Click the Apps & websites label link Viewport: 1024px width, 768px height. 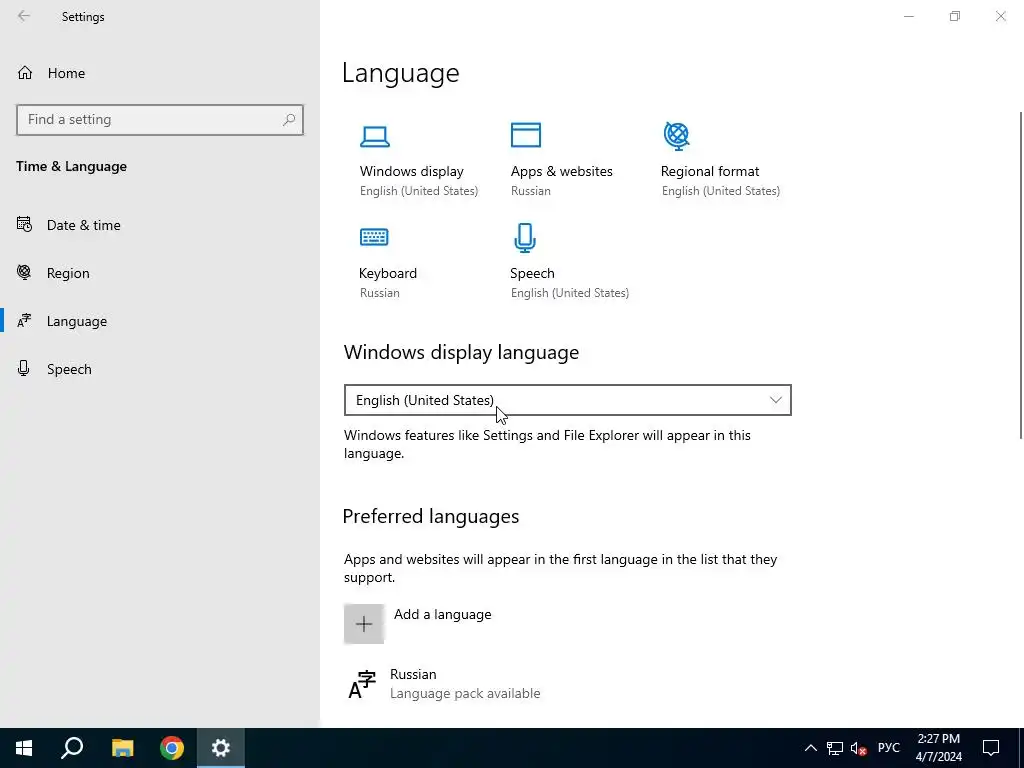(562, 171)
